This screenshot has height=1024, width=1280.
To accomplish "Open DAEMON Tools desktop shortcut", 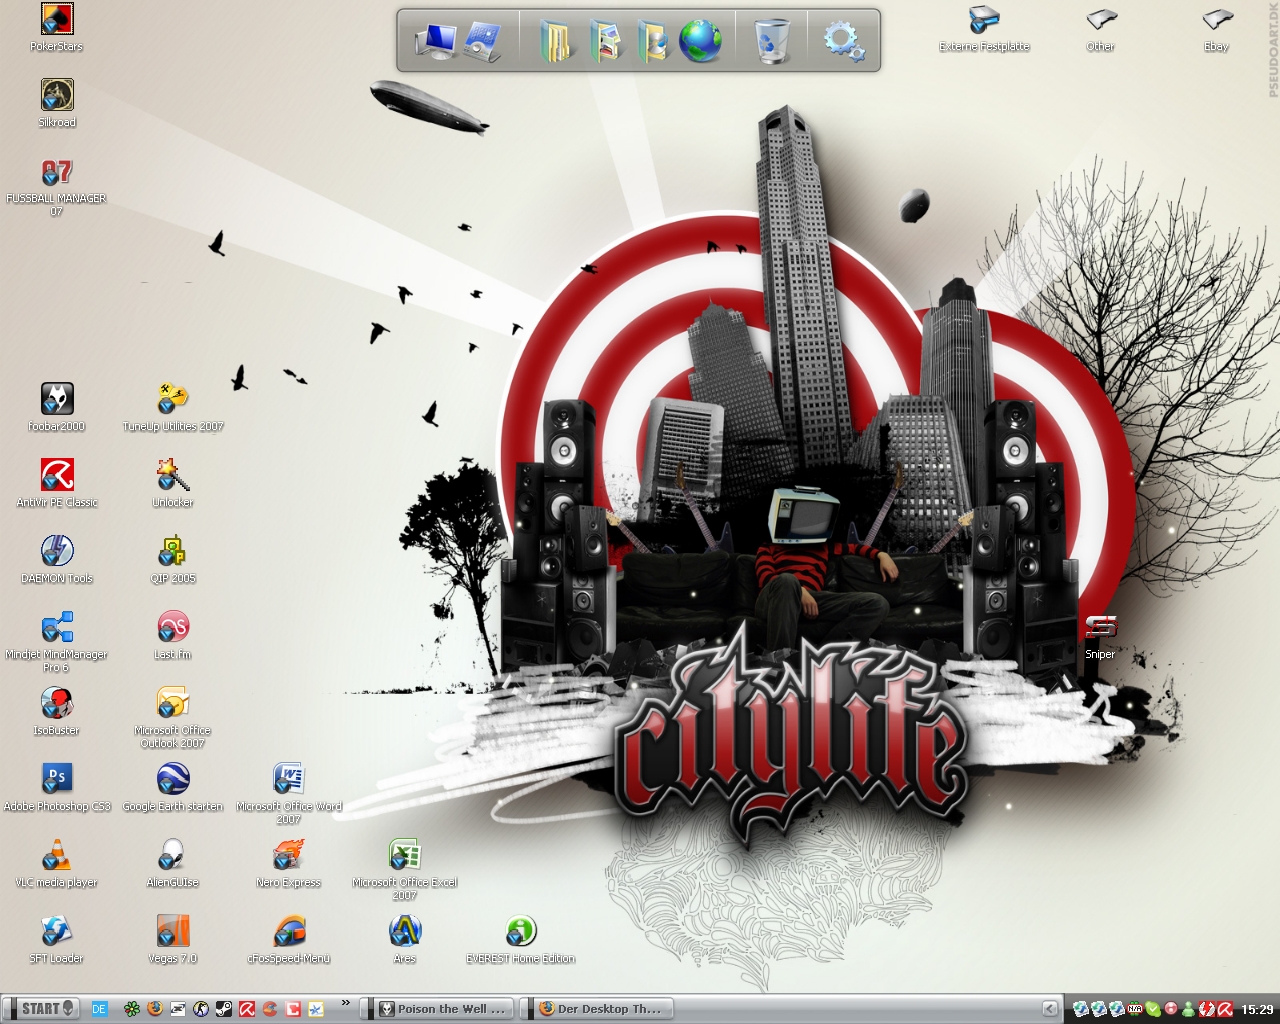I will pyautogui.click(x=57, y=551).
